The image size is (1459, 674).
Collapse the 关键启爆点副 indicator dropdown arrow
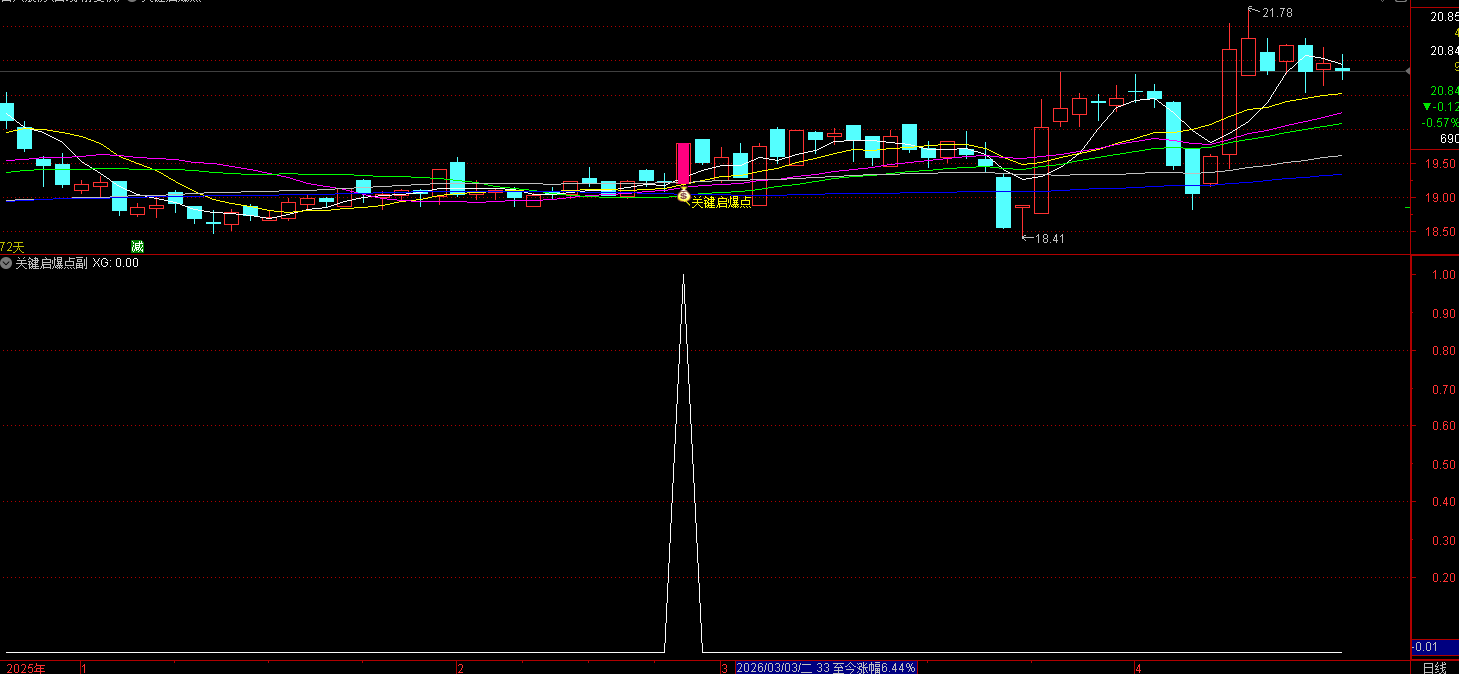[6, 263]
